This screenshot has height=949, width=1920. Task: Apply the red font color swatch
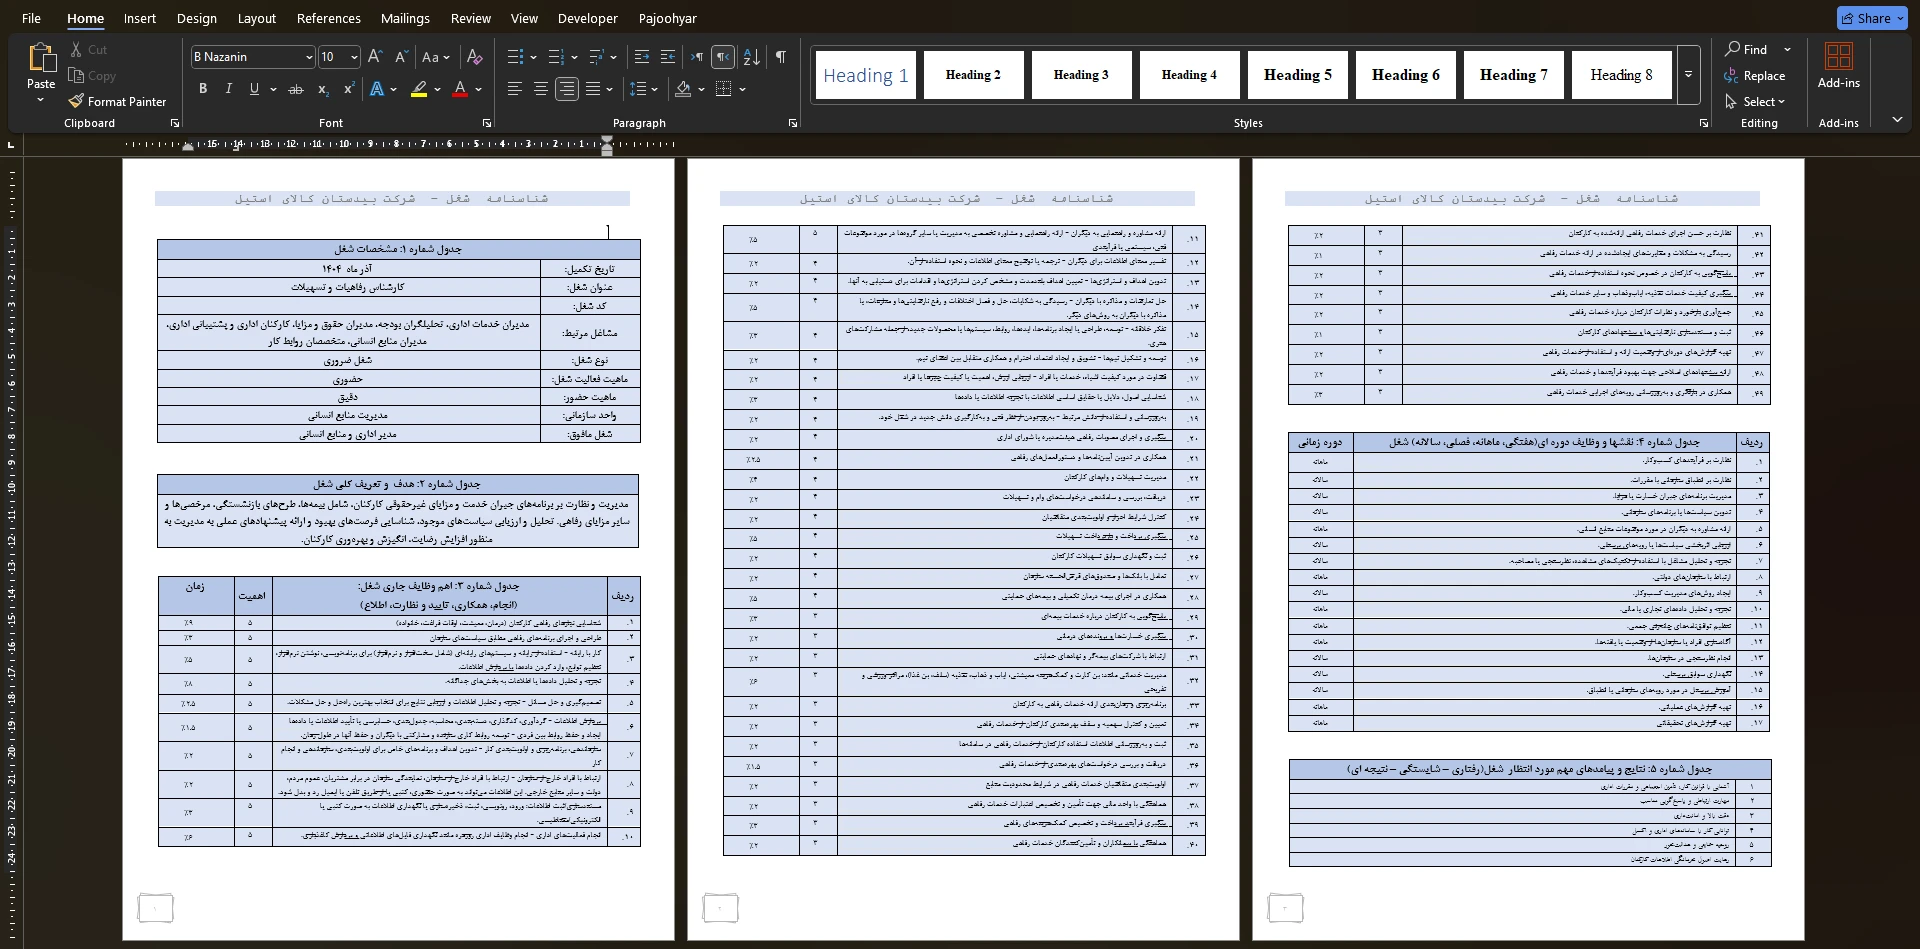click(x=460, y=89)
